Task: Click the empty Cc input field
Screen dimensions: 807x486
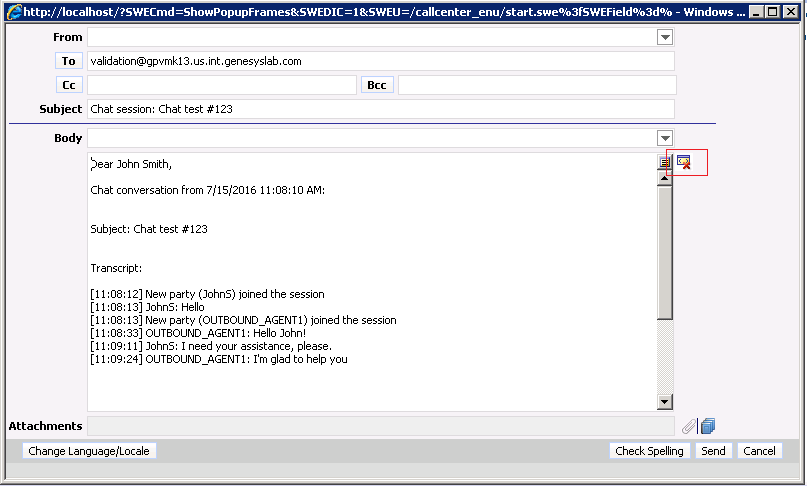Action: 222,85
